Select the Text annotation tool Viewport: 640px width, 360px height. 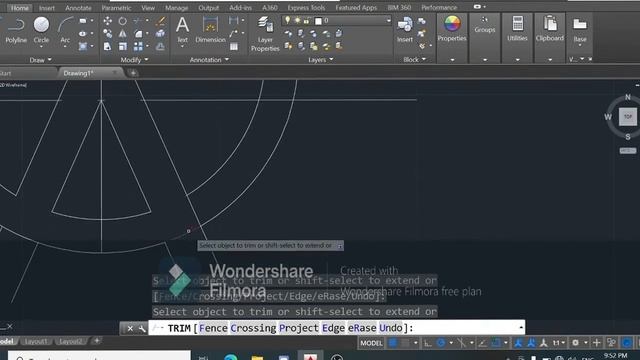pyautogui.click(x=182, y=29)
